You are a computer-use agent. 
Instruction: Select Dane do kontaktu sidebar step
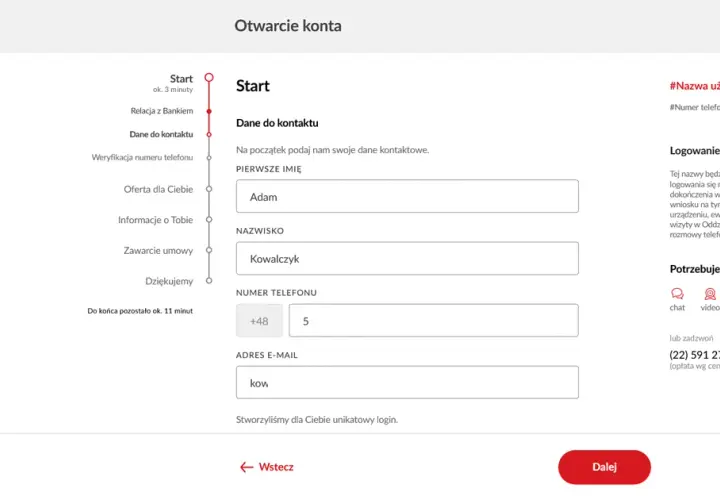(161, 134)
